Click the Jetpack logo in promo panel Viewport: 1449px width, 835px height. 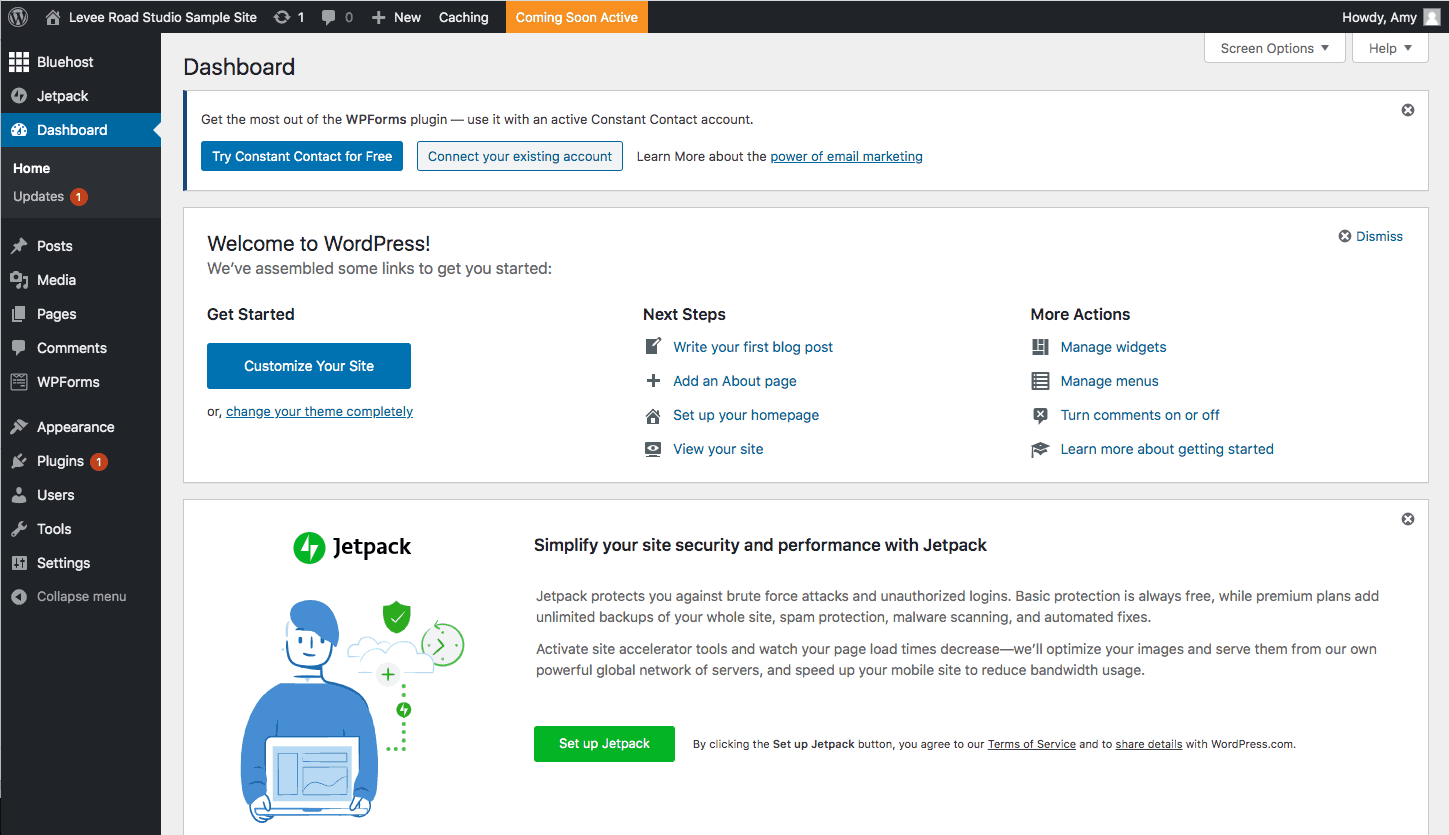[x=352, y=547]
